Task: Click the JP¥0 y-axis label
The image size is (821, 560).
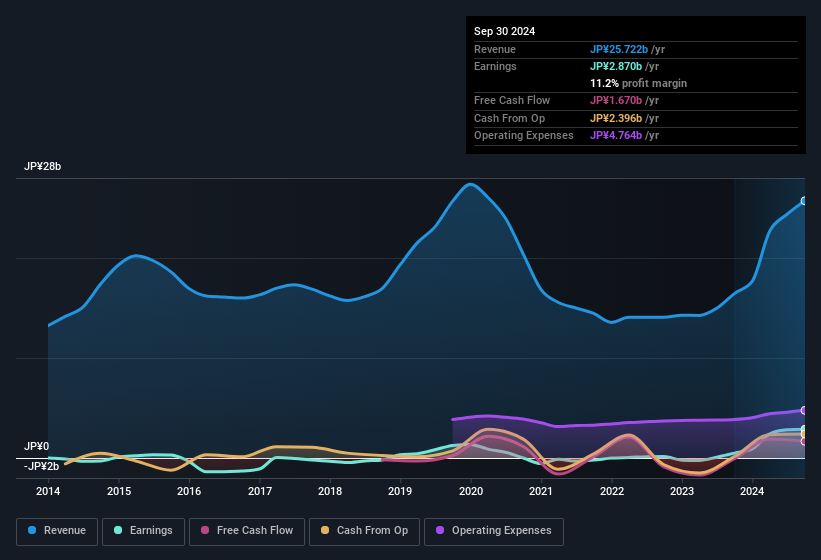Action: 37,446
